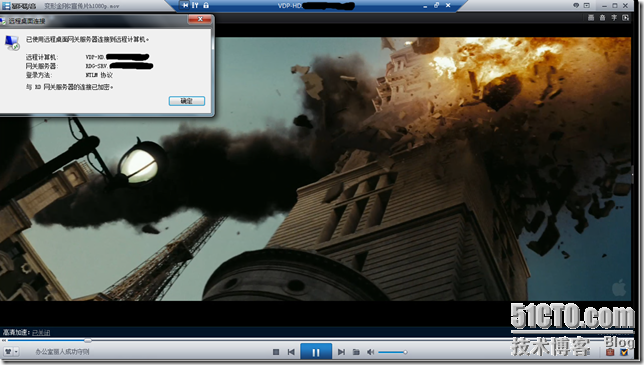The width and height of the screenshot is (644, 365).
Task: Open the player menu logo at bottom-left
Action: [8, 351]
